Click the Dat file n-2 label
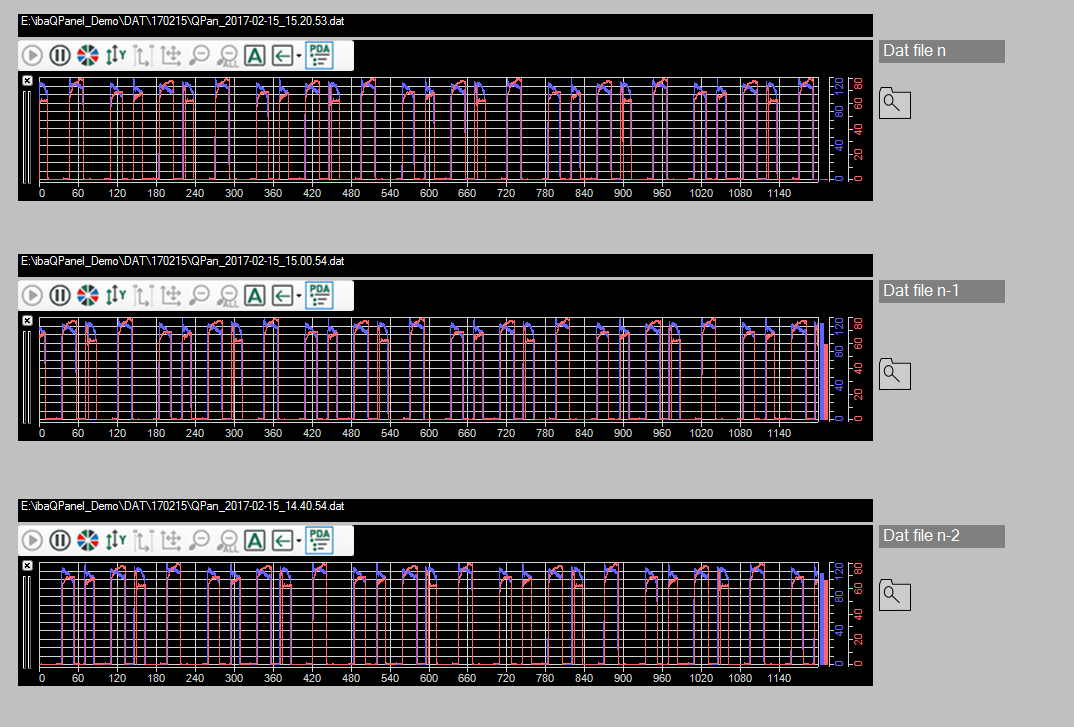Viewport: 1074px width, 727px height. [x=941, y=536]
